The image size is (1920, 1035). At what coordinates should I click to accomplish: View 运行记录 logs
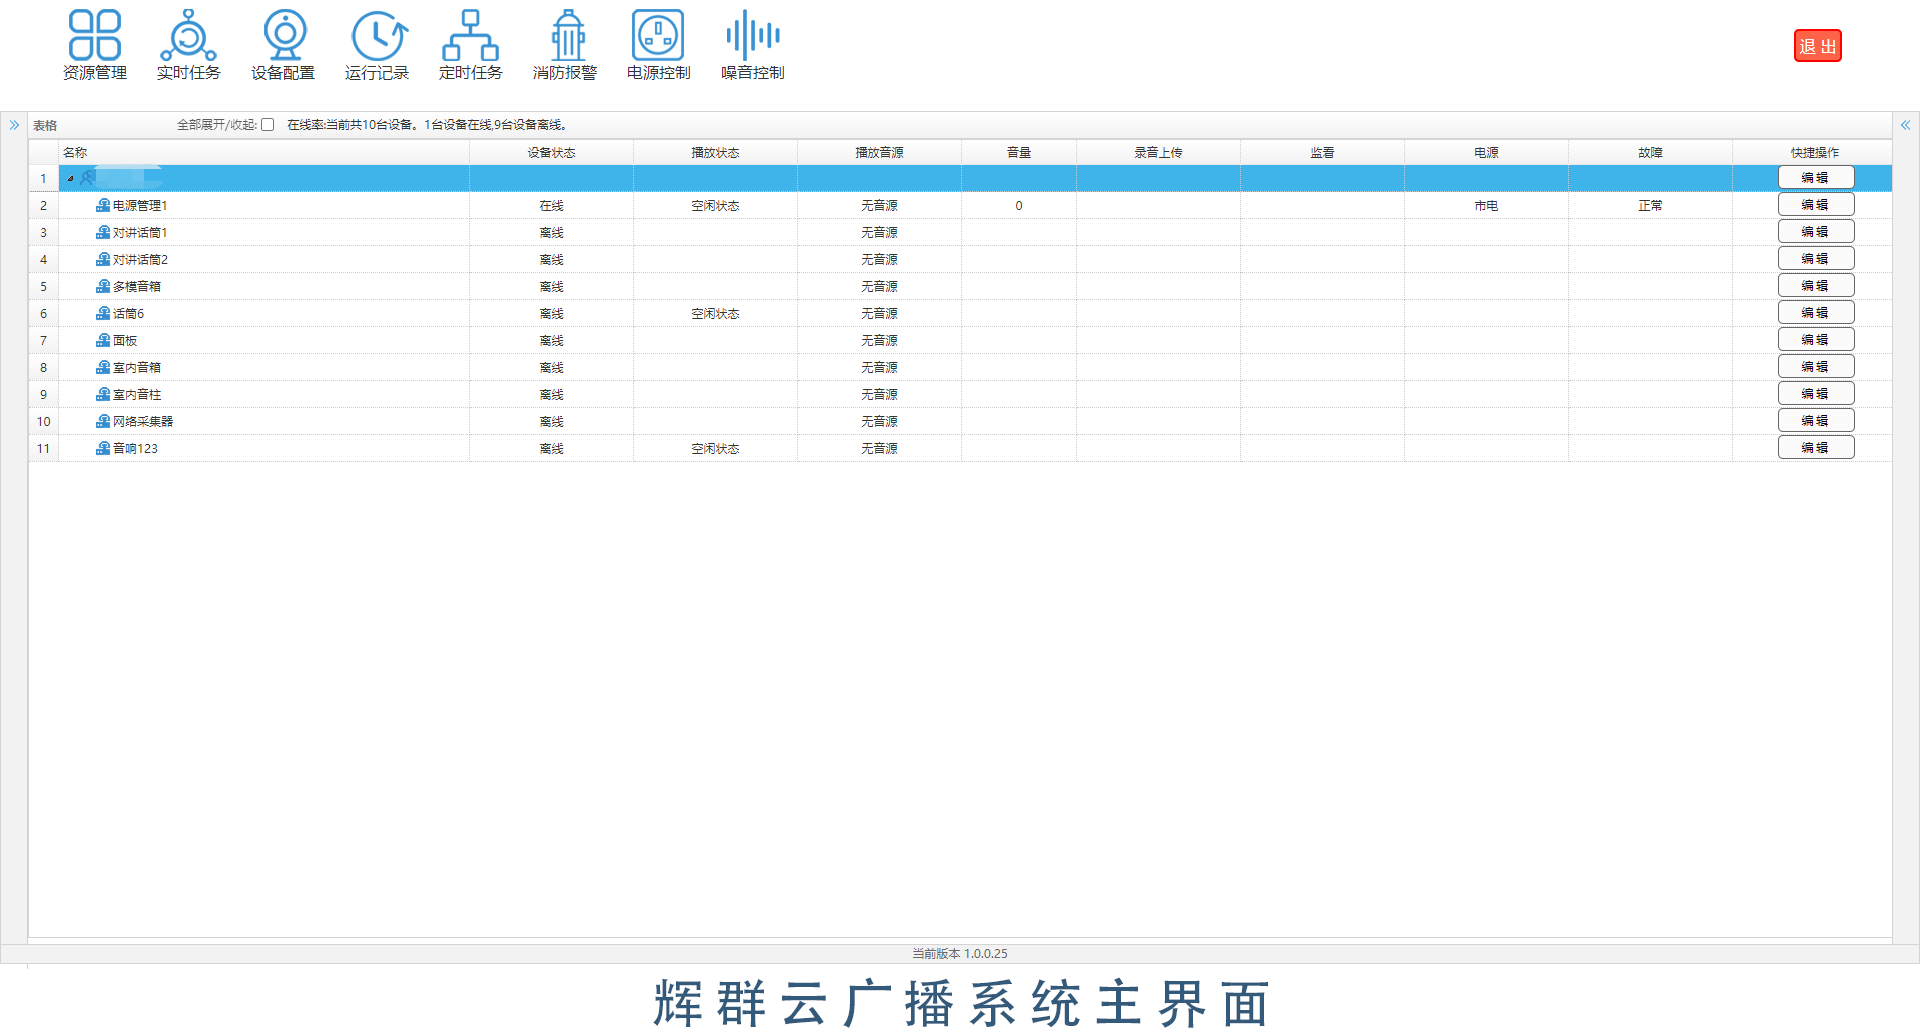coord(377,44)
